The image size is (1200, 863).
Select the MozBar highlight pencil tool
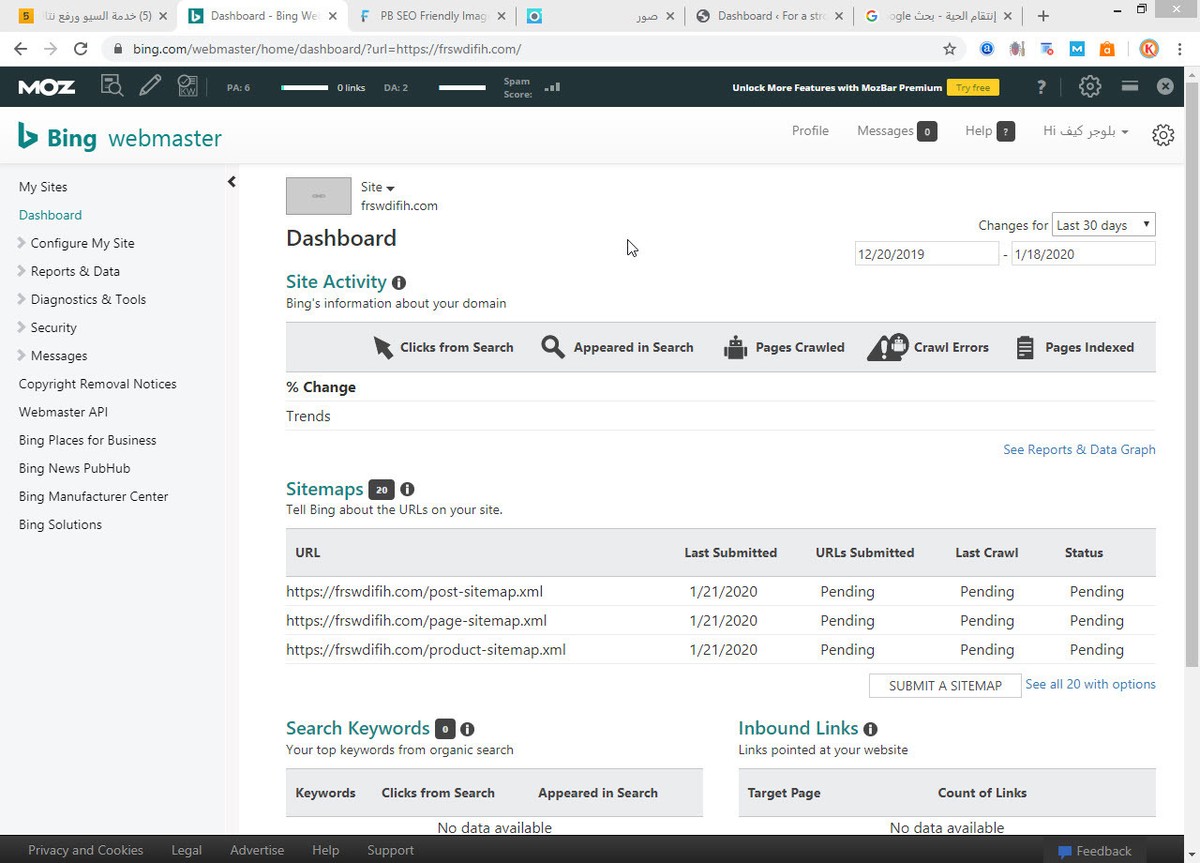(x=150, y=87)
